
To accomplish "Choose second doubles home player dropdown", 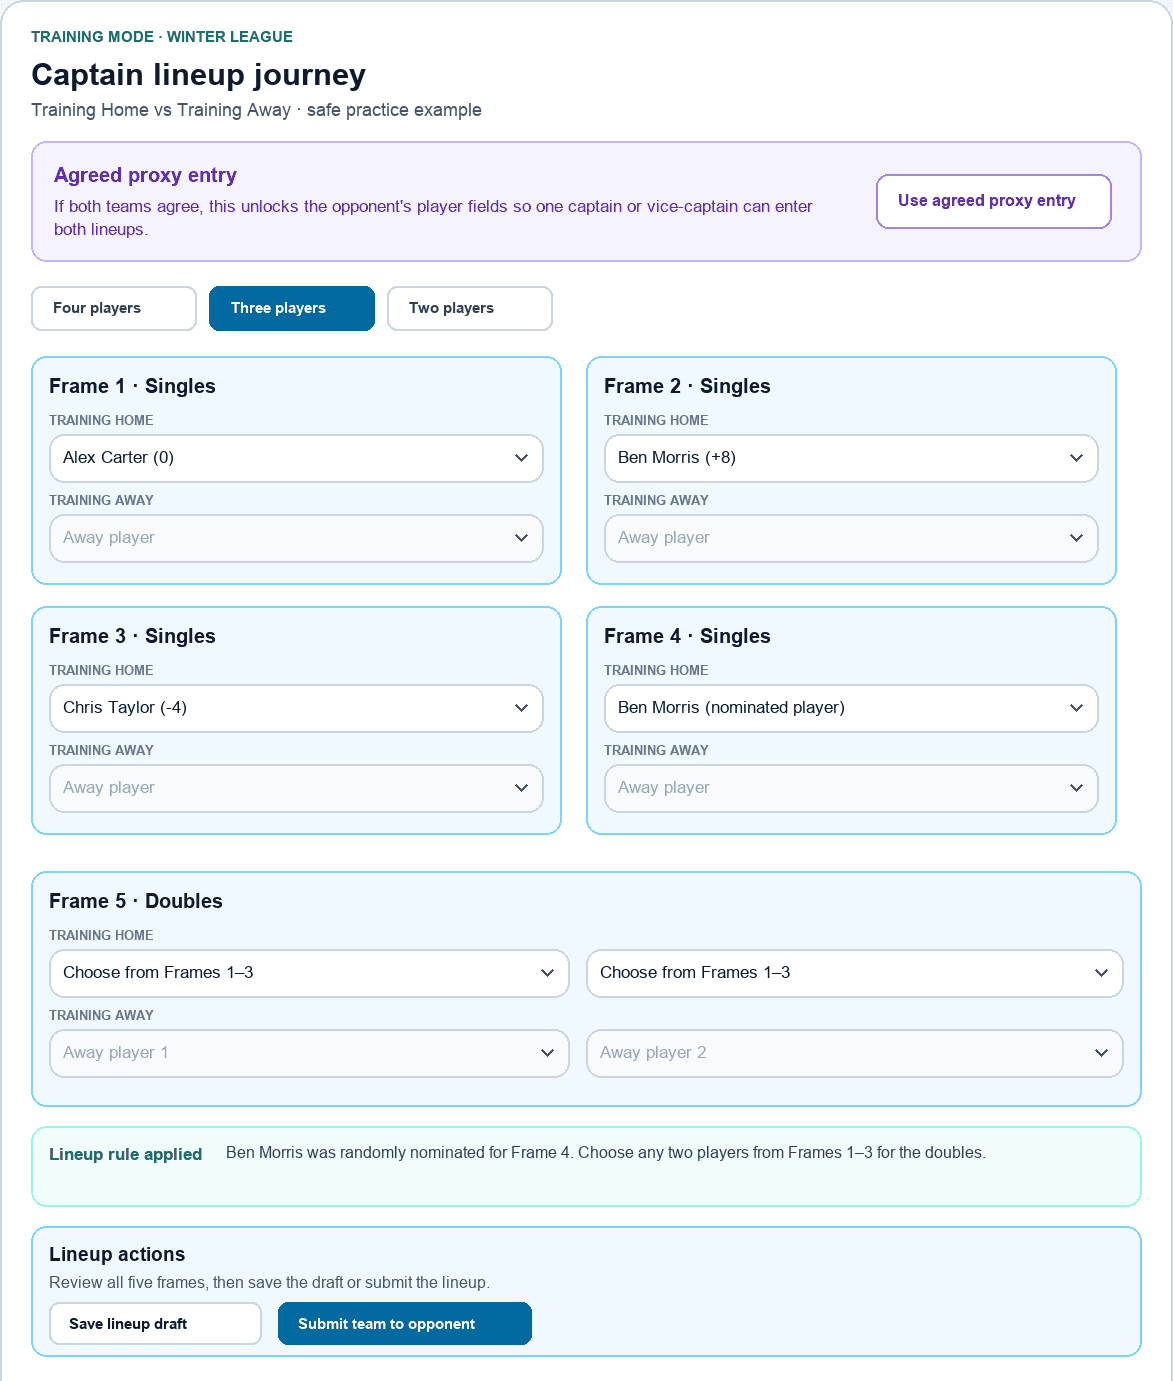I will [x=854, y=973].
